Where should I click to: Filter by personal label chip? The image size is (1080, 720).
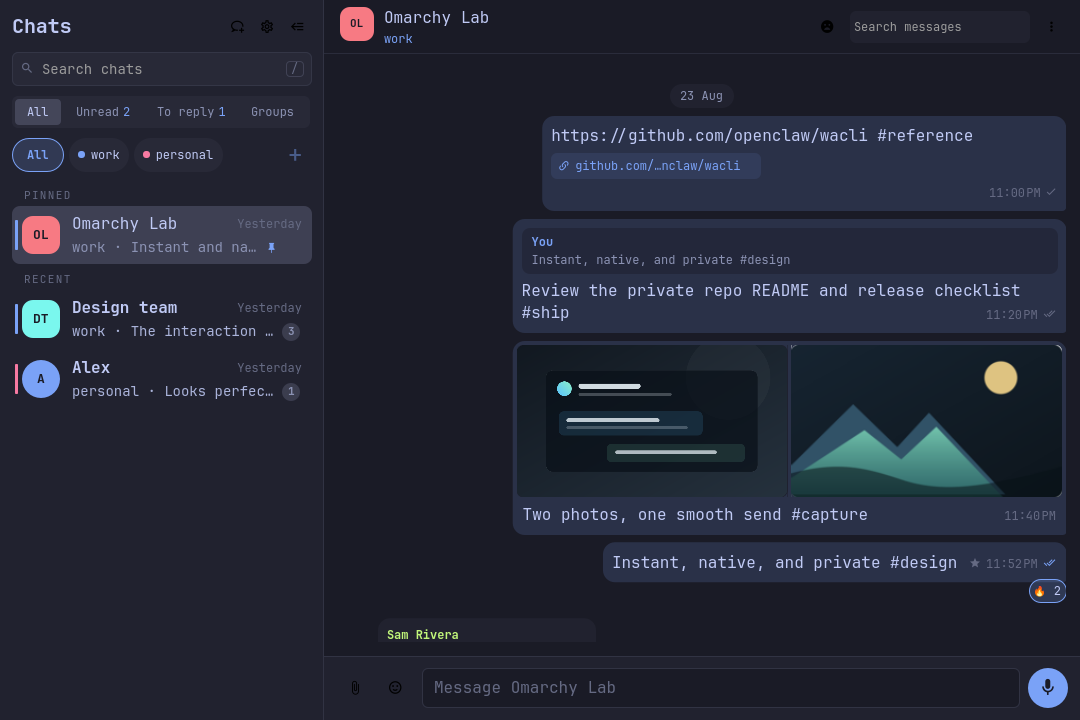coord(178,155)
